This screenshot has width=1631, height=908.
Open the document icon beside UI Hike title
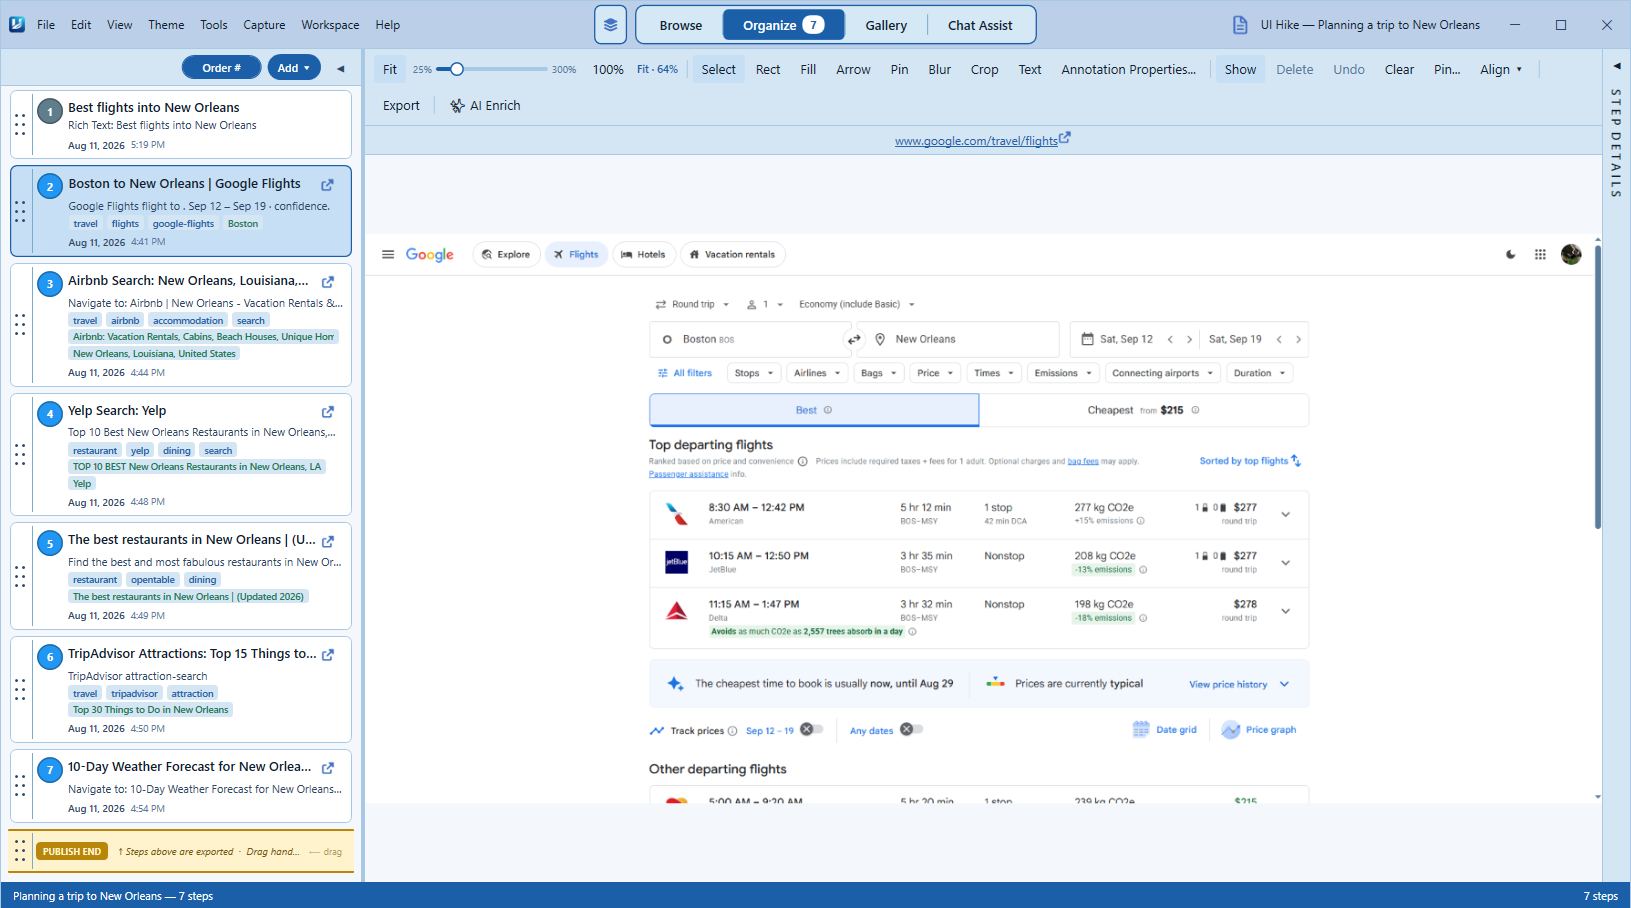click(x=1240, y=25)
